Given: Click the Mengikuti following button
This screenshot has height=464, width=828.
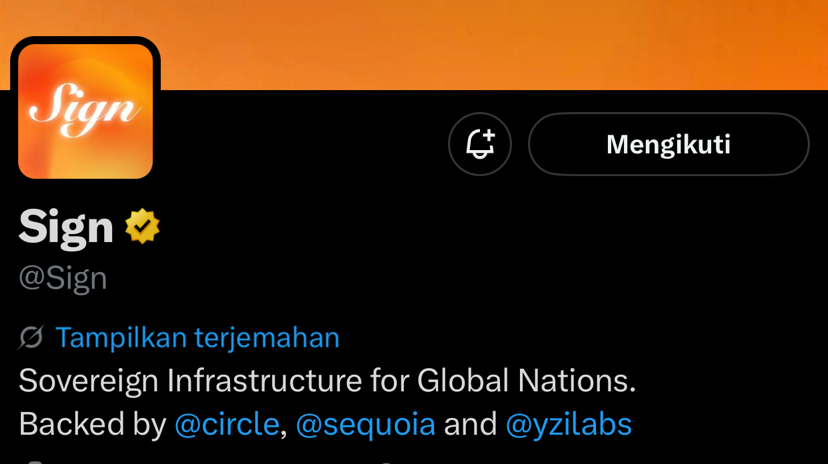Looking at the screenshot, I should coord(668,144).
